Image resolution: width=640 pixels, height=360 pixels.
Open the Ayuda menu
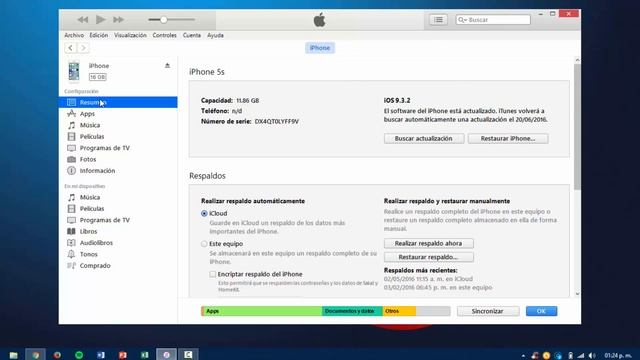click(x=215, y=36)
